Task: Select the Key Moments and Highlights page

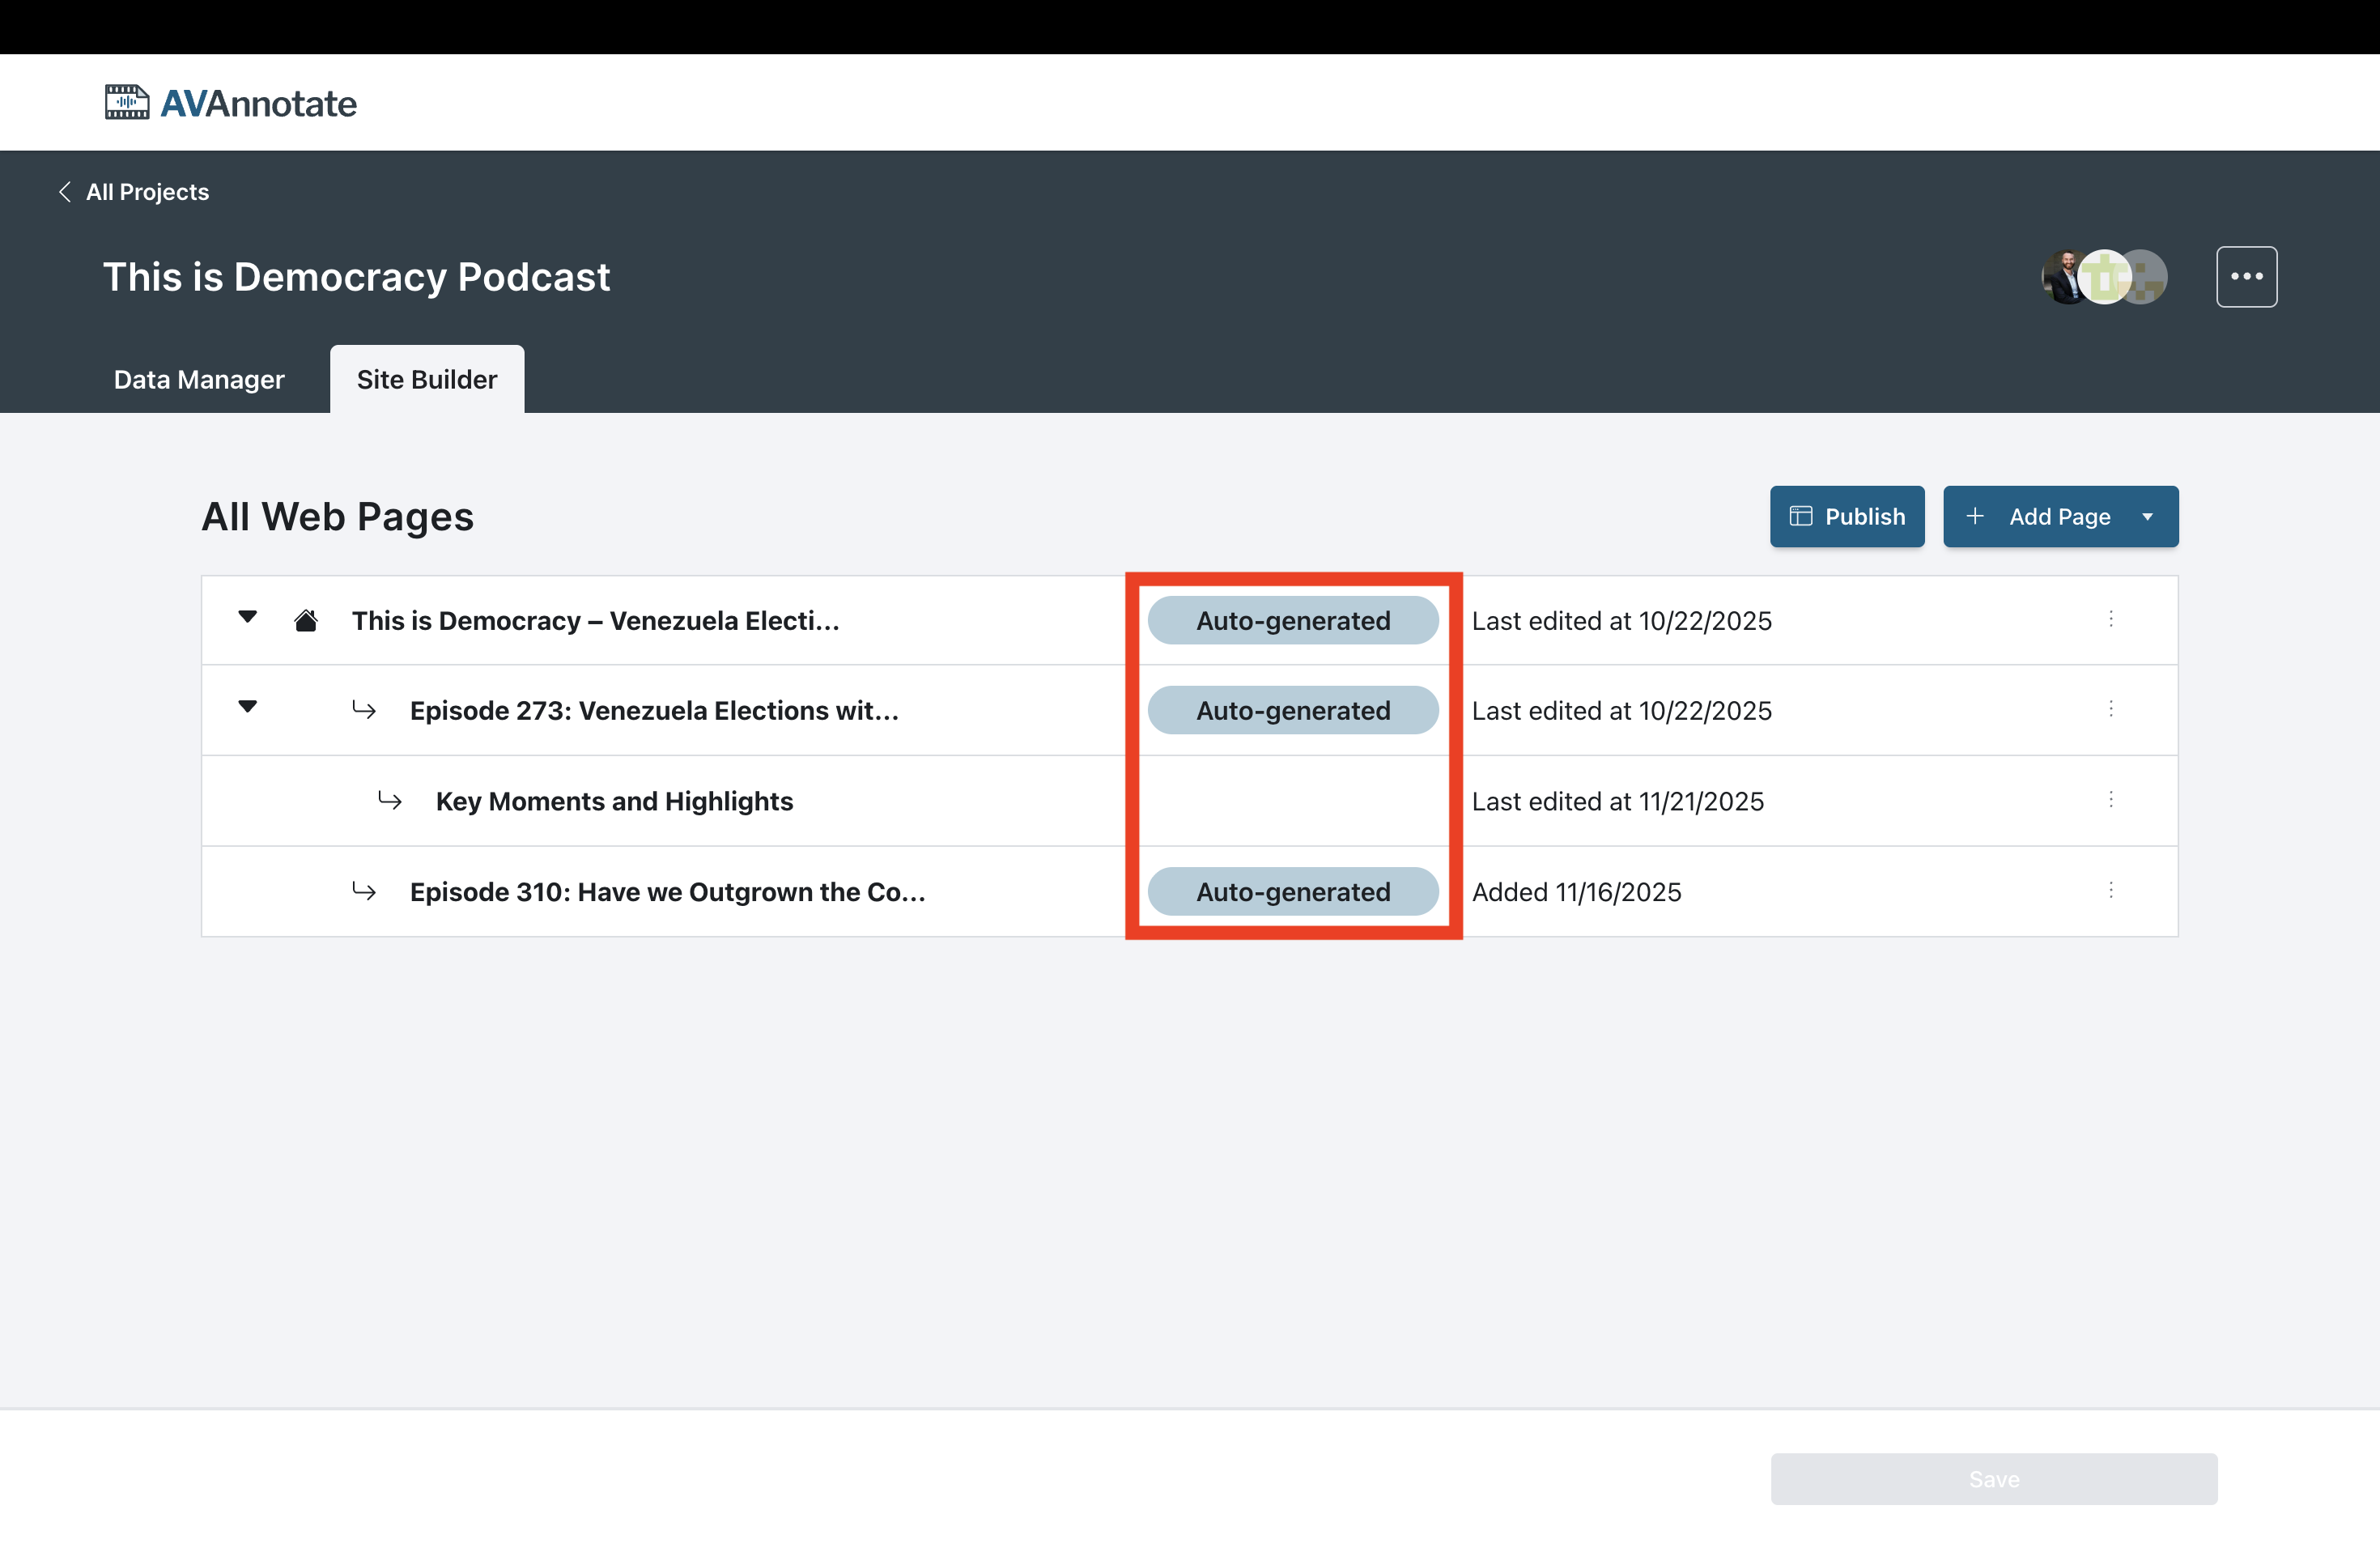Action: [614, 802]
